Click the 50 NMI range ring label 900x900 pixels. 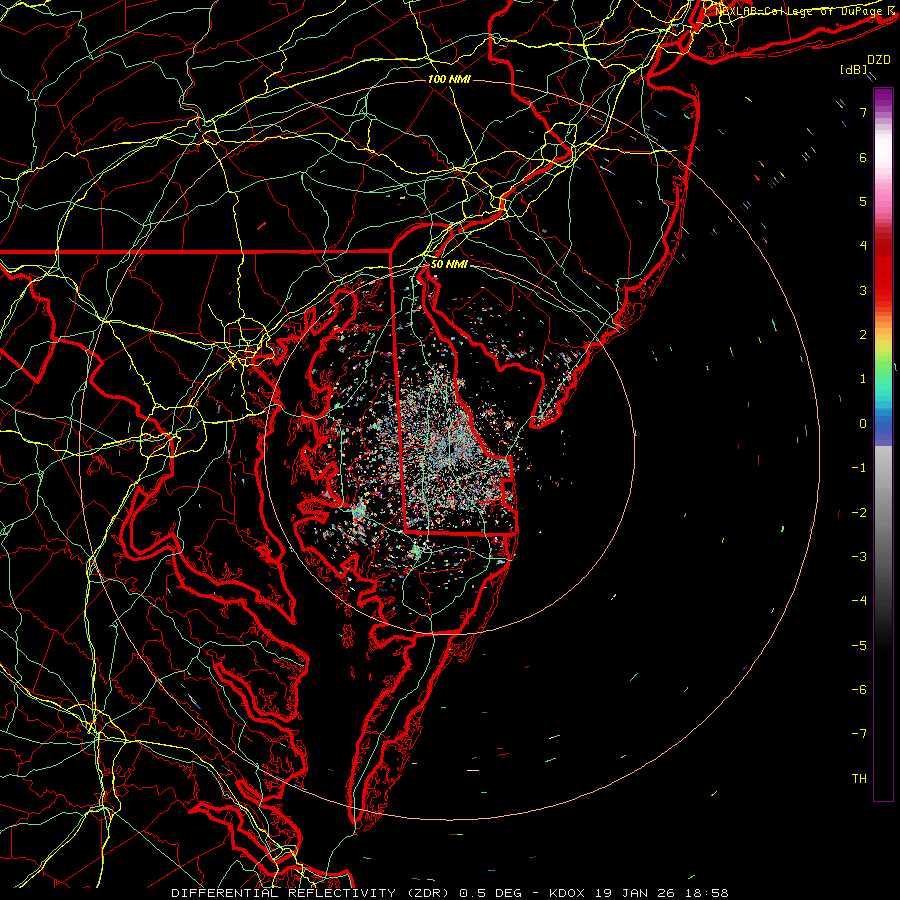449,265
